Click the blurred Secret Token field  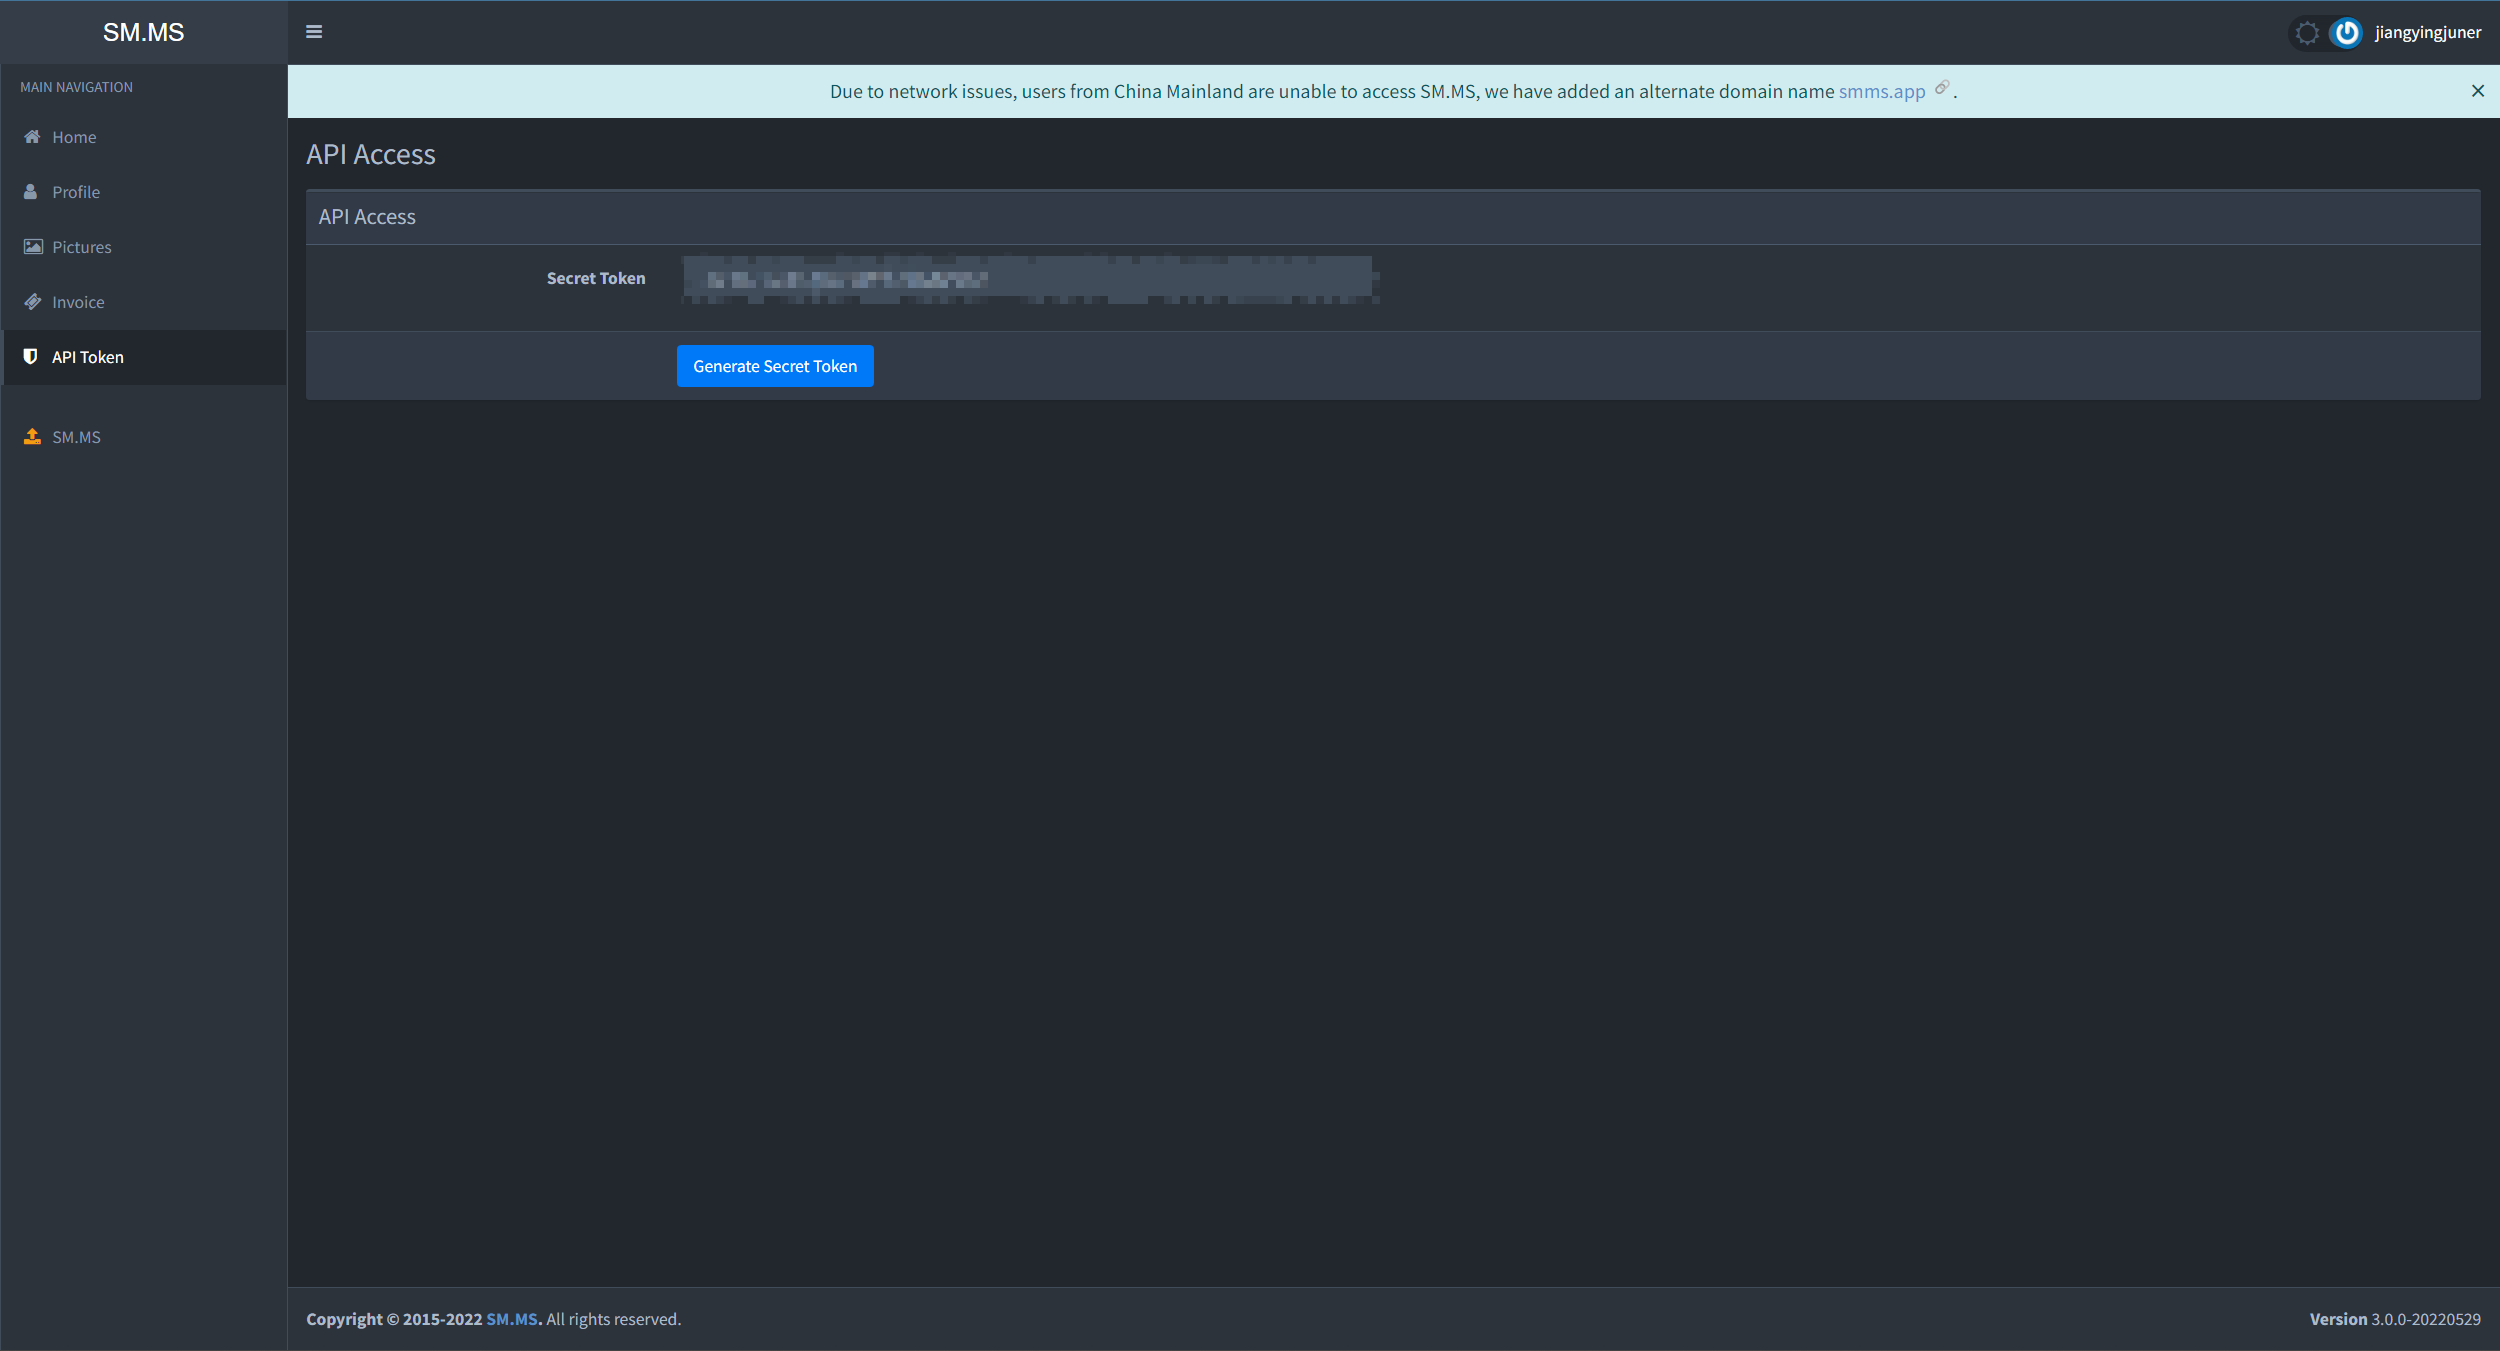pos(1027,279)
